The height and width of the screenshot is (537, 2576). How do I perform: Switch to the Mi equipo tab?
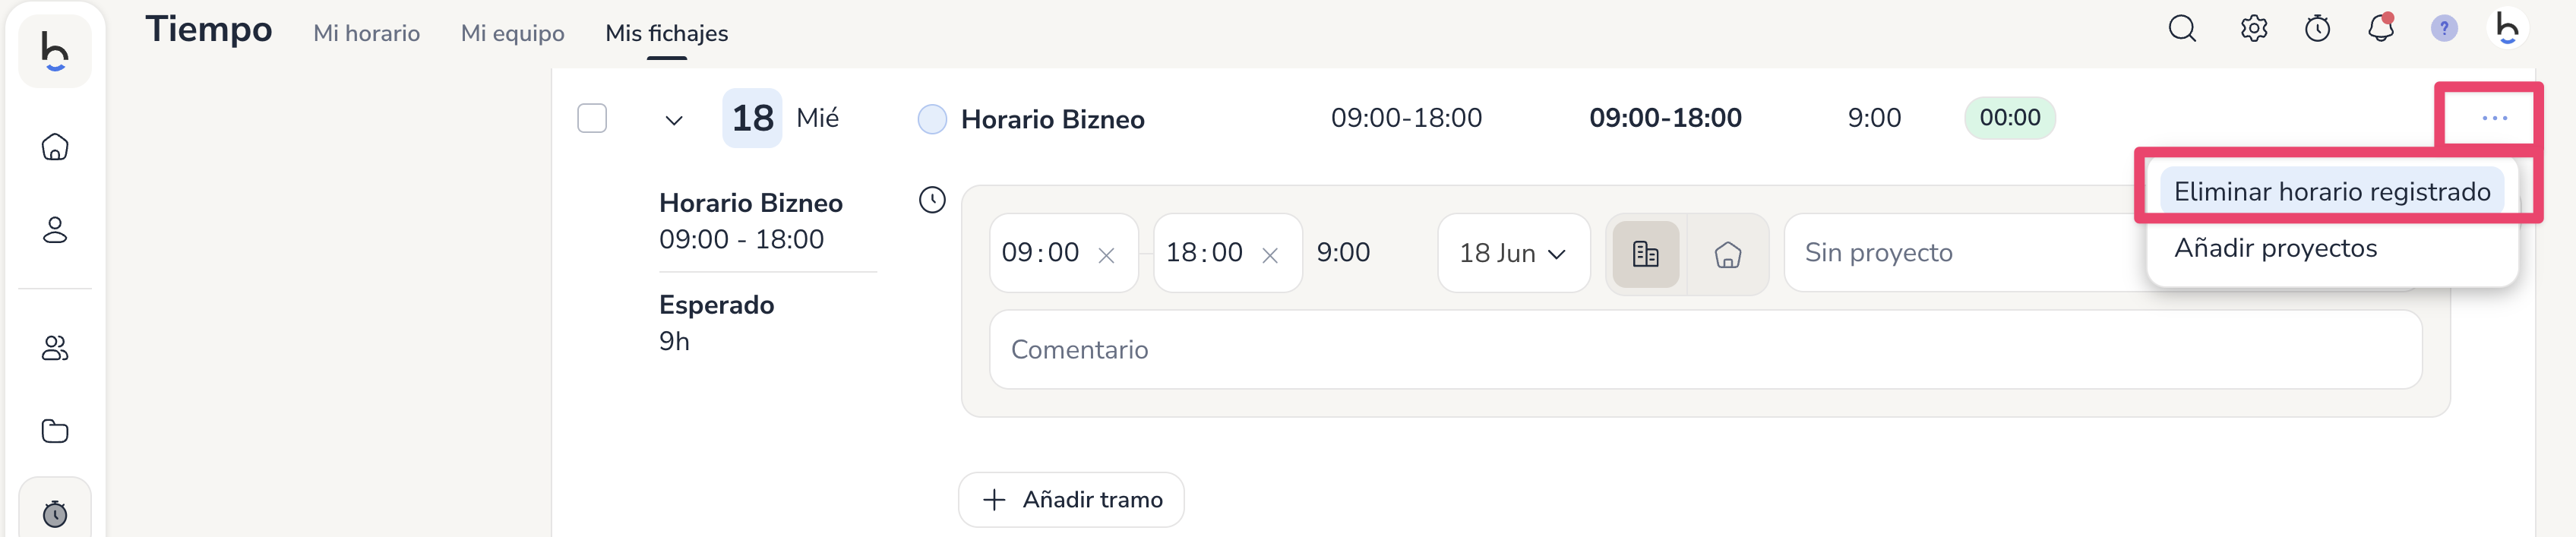[x=512, y=33]
